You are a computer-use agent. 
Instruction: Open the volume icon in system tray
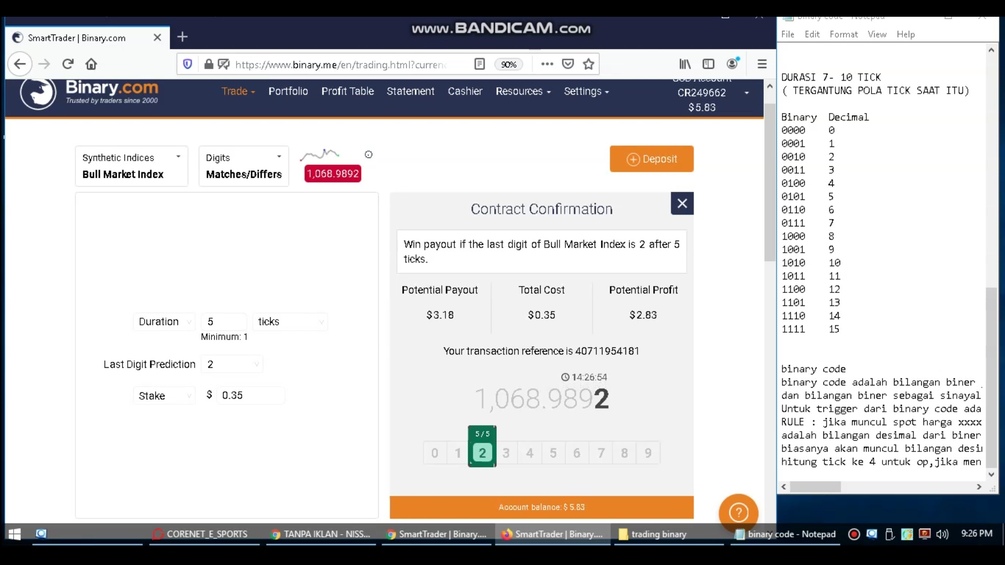click(x=942, y=534)
